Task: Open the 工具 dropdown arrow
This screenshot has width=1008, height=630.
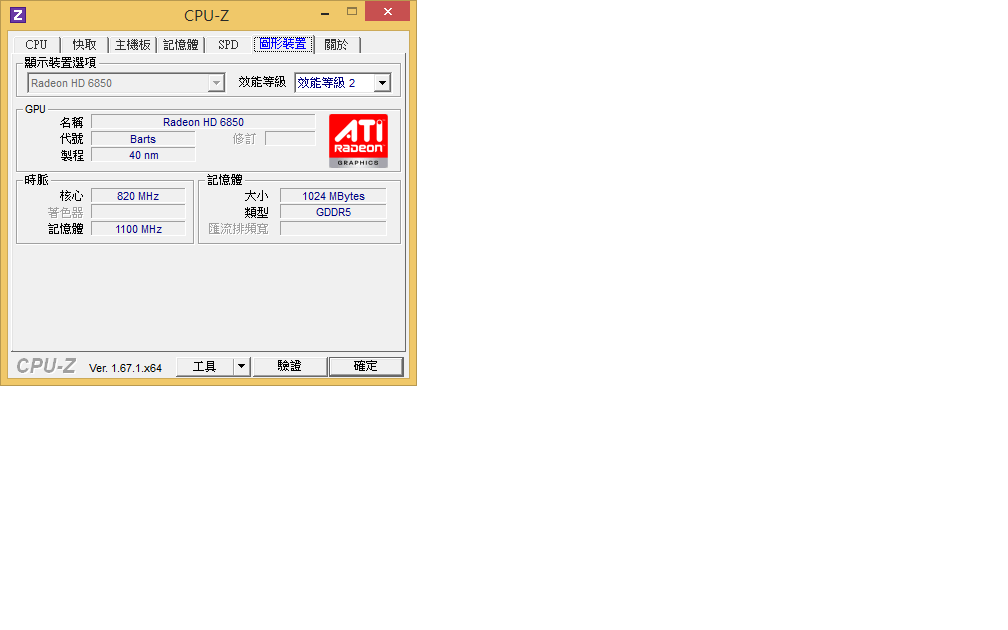Action: tap(241, 366)
